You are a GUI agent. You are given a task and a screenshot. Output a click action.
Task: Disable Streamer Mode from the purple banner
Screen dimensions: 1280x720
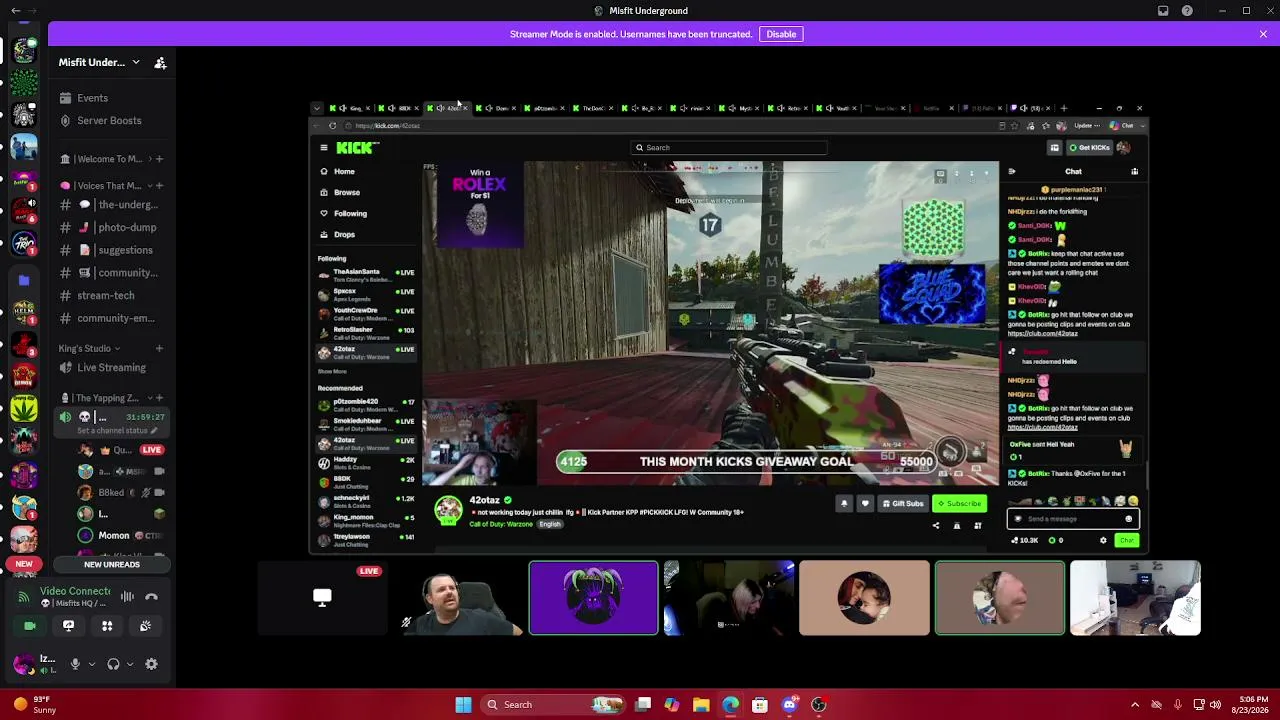tap(781, 34)
